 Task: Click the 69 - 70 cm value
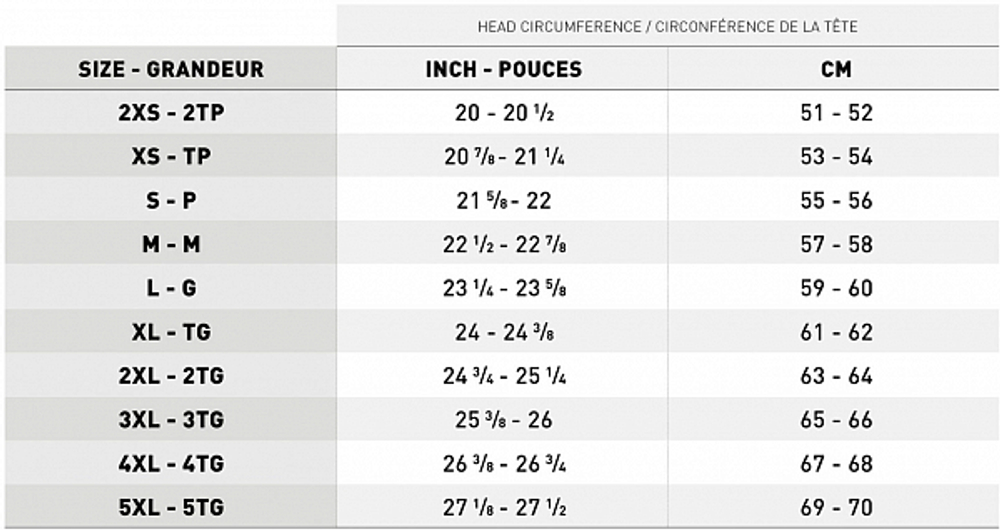[836, 509]
